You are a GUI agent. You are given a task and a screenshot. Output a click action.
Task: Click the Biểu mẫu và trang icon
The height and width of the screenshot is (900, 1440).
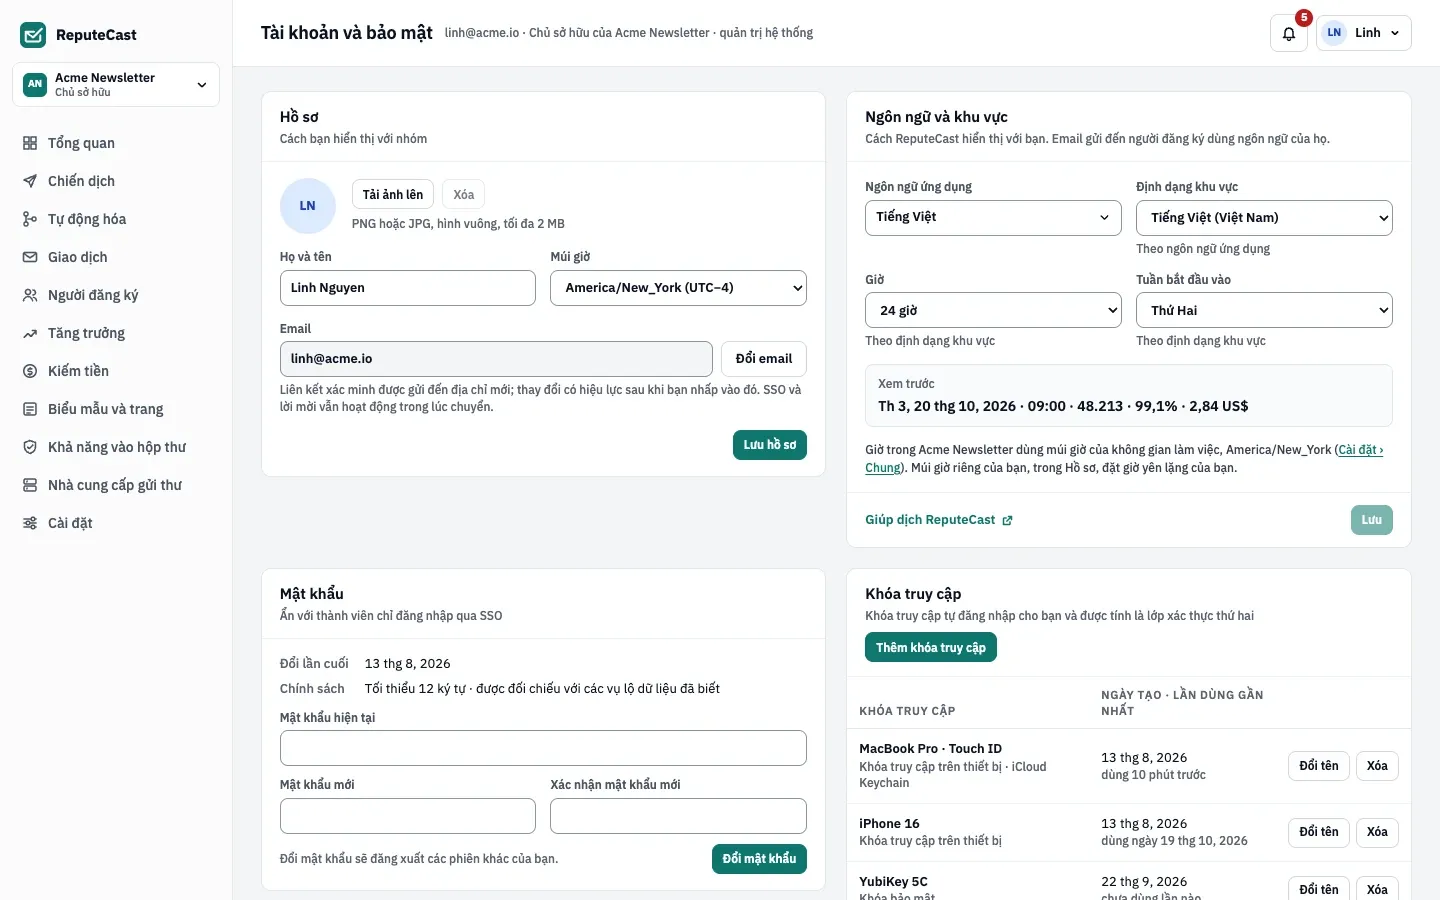(x=30, y=409)
